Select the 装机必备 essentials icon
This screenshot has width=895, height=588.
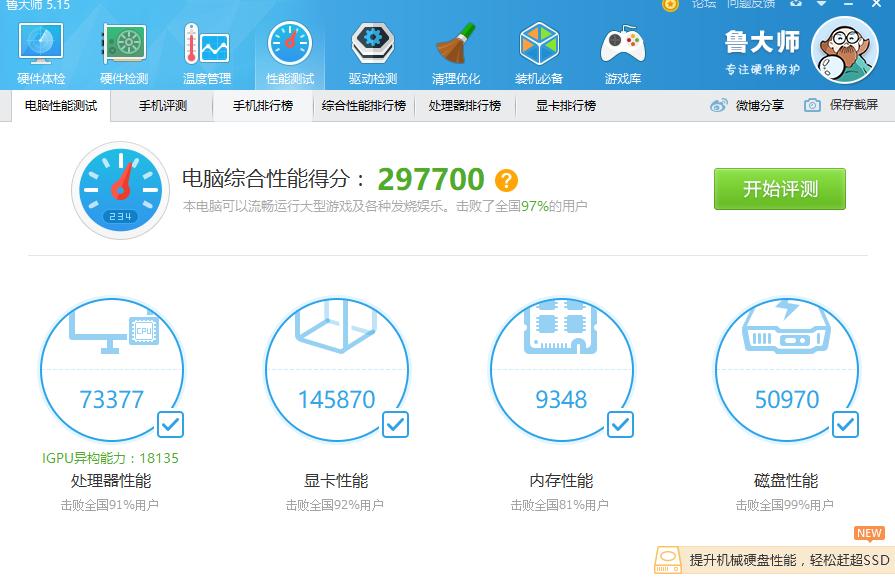coord(539,48)
